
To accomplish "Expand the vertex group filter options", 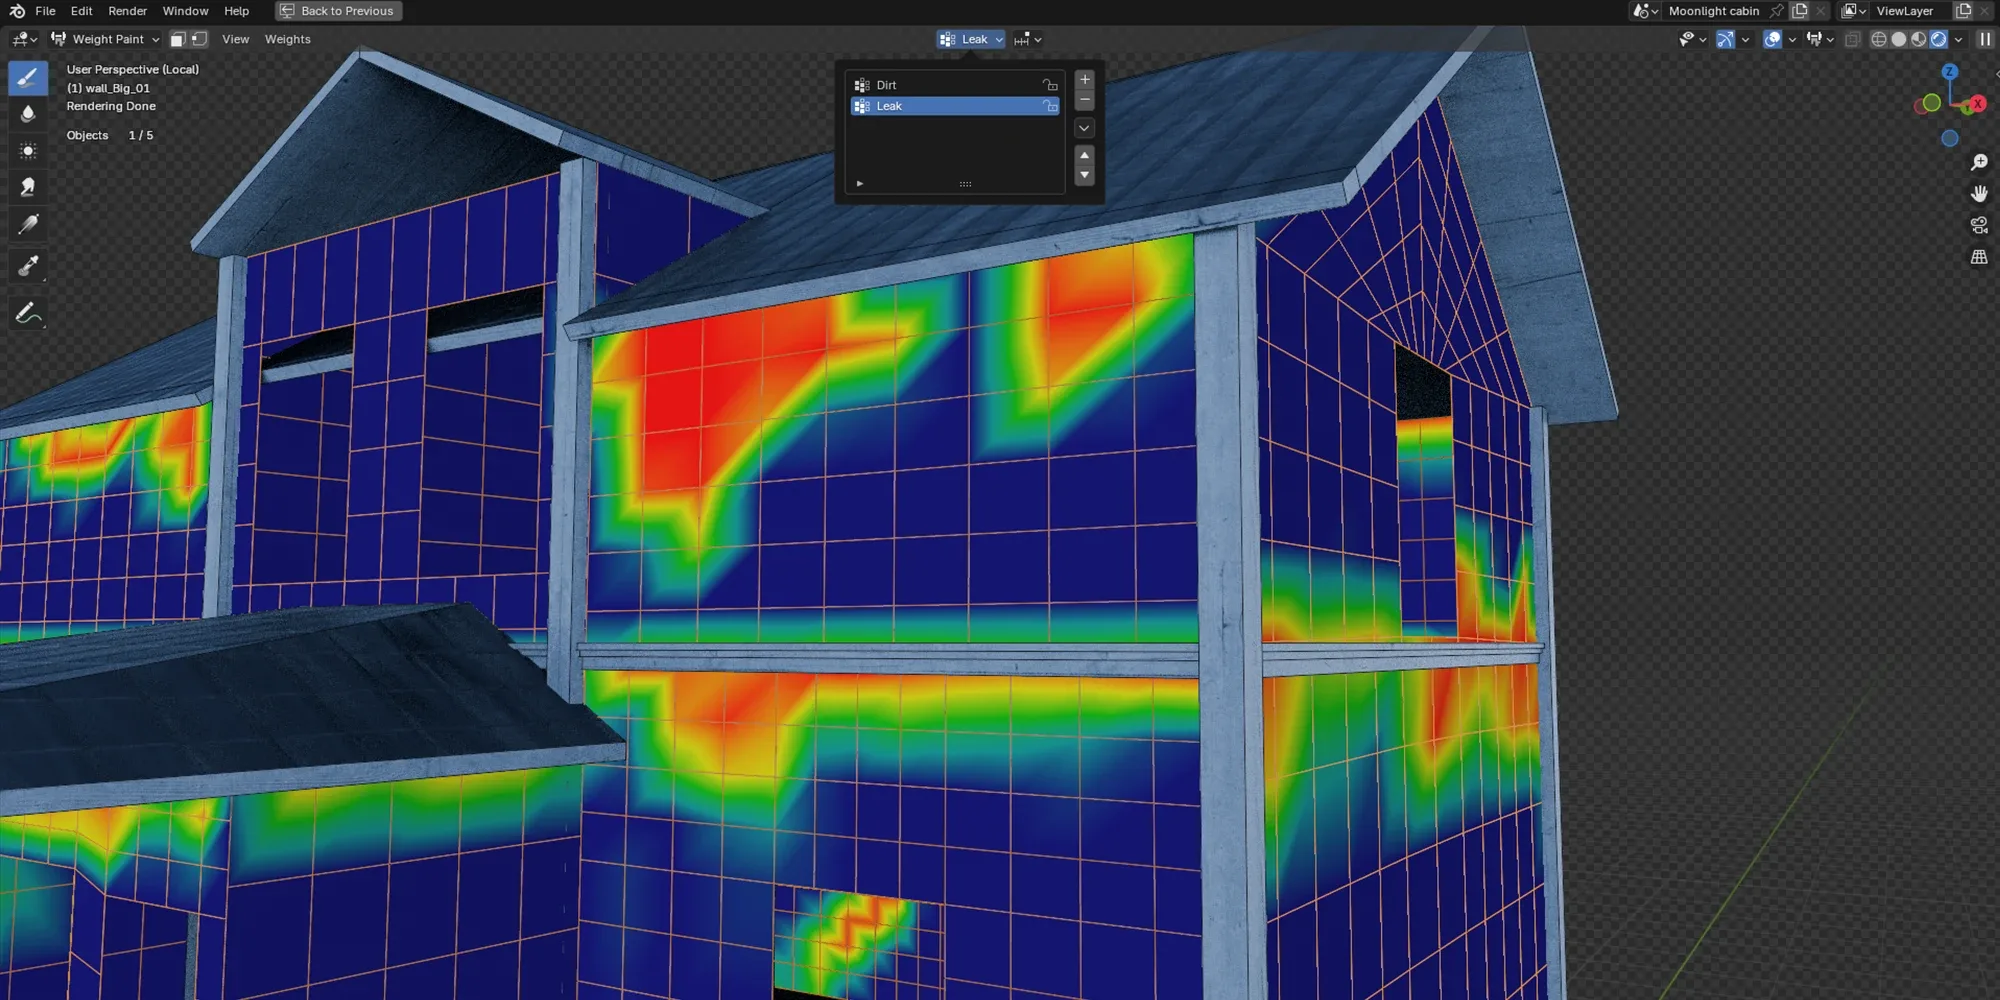I will [859, 183].
